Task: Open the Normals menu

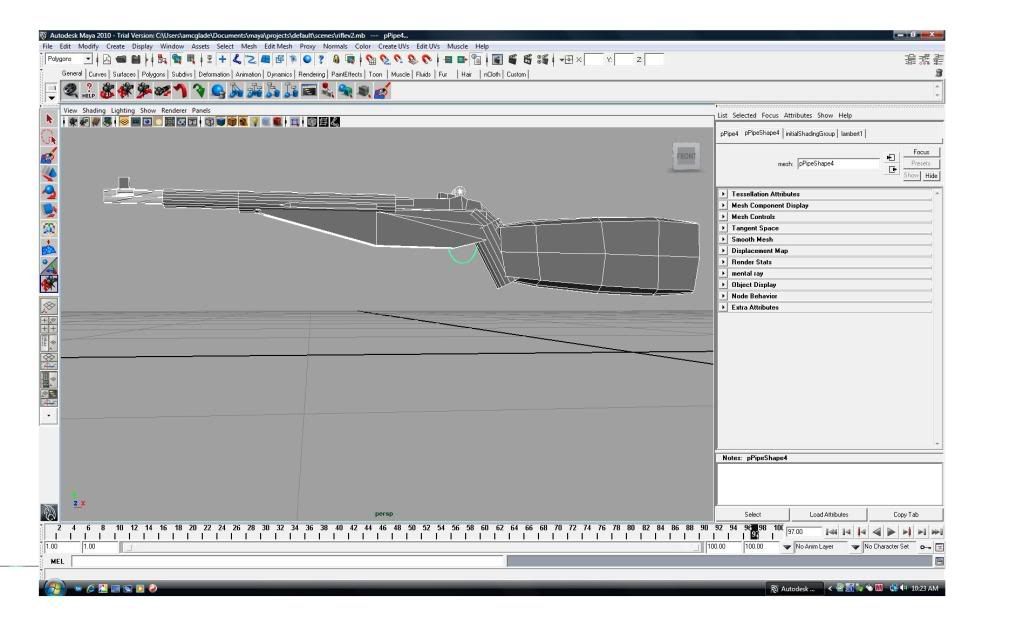Action: click(x=335, y=46)
